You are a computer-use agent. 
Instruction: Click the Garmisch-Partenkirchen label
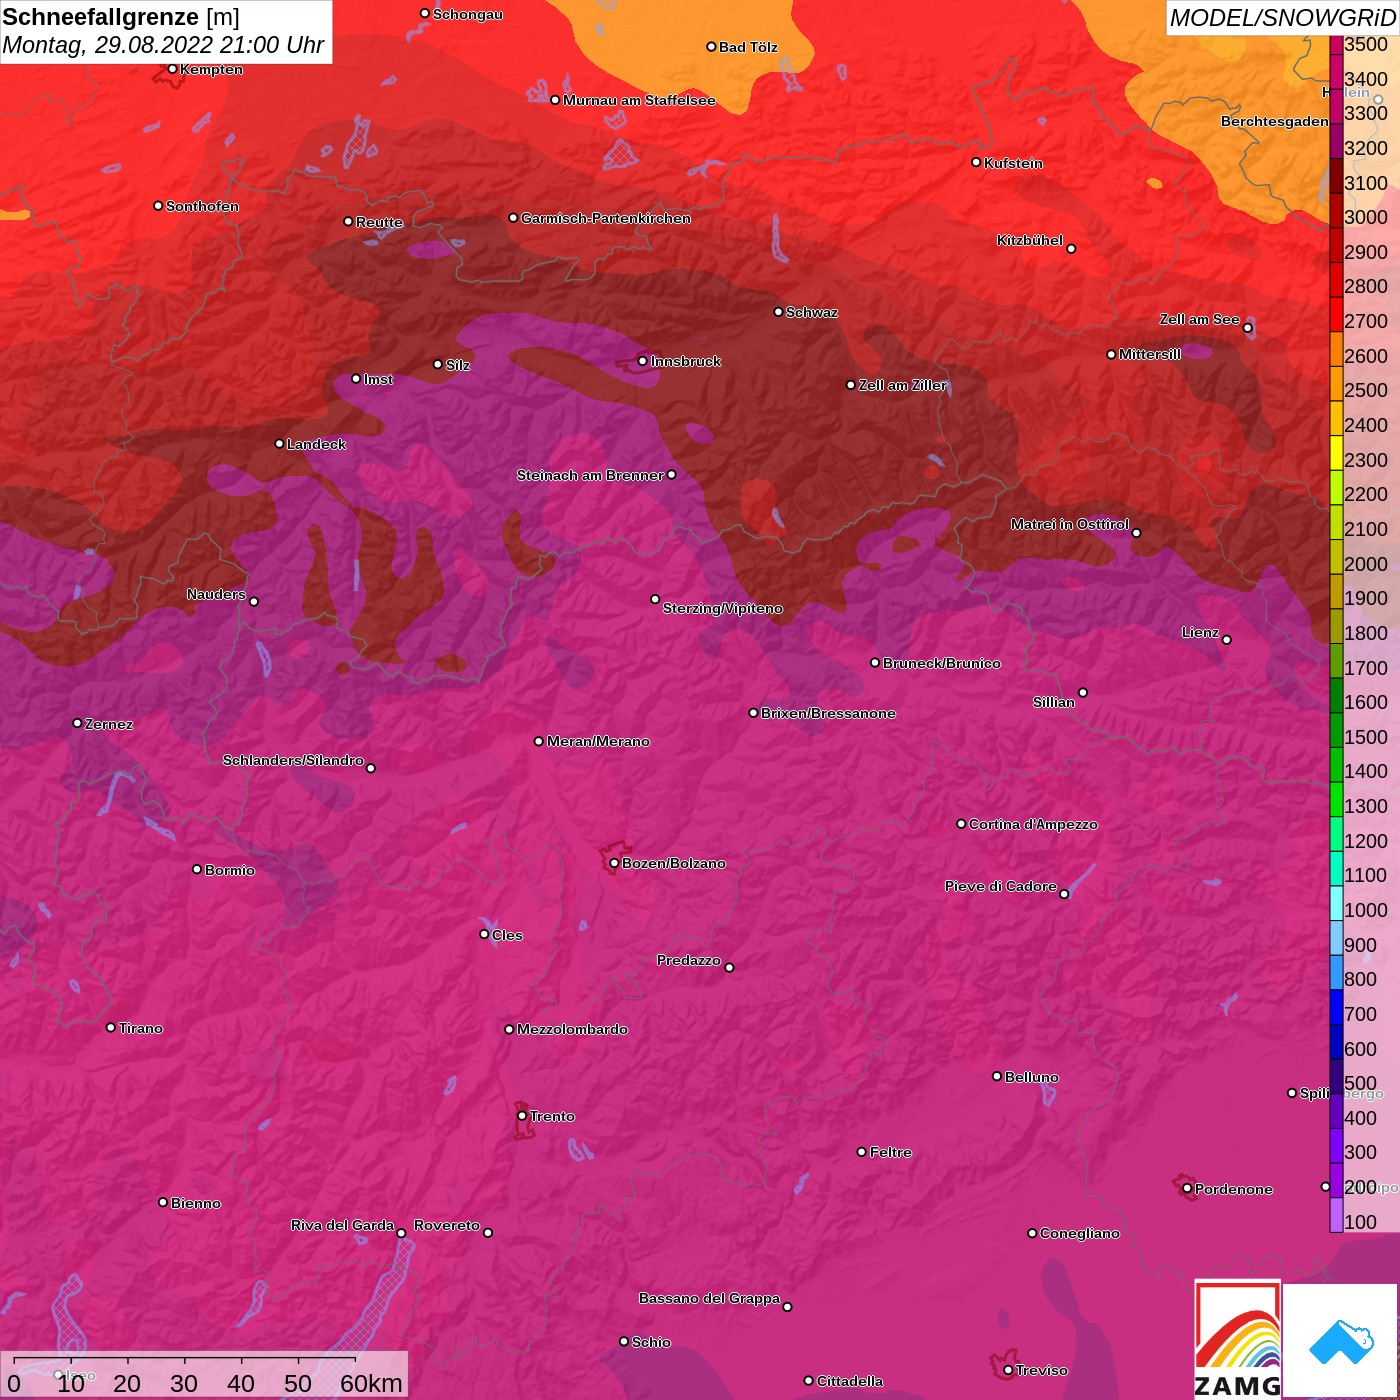pyautogui.click(x=606, y=218)
